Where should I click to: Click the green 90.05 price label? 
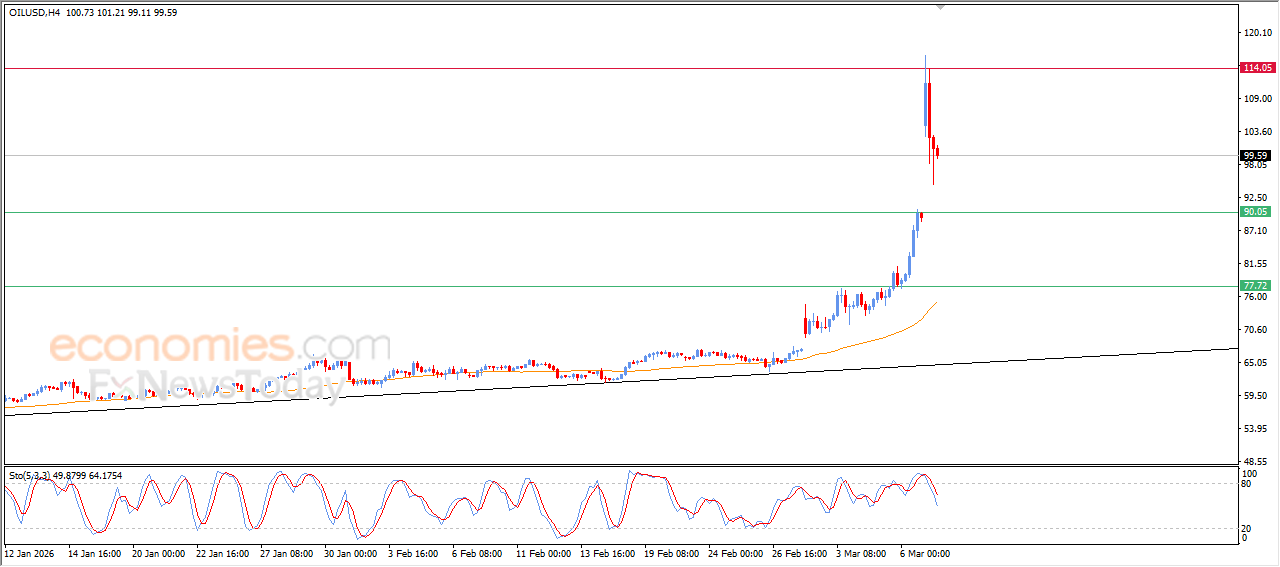click(x=1256, y=212)
